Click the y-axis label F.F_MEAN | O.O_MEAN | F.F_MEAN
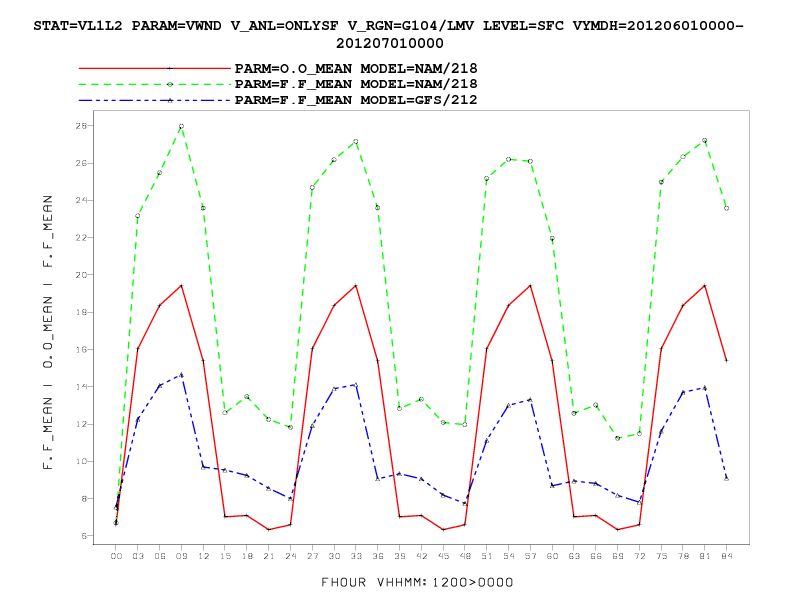792x612 pixels. click(x=48, y=332)
